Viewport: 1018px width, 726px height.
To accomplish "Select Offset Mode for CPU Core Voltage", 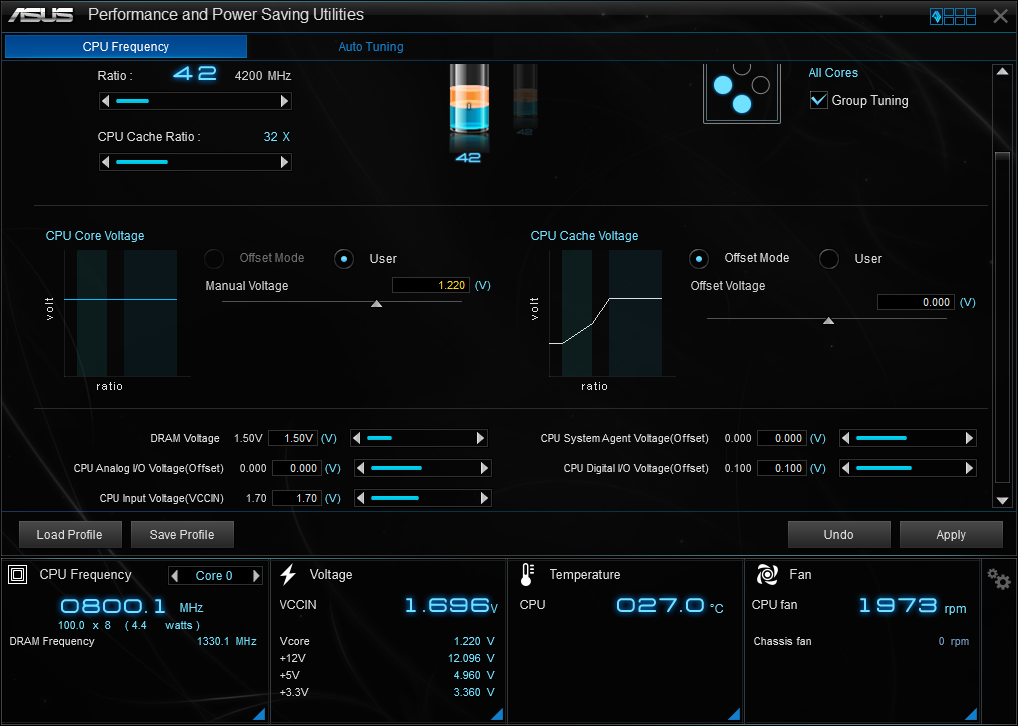I will [214, 258].
